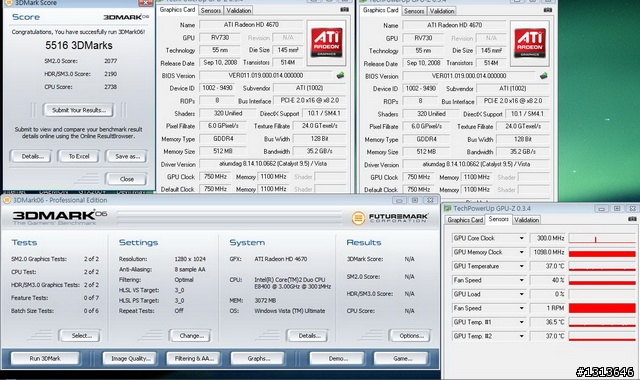Viewport: 640px width, 380px height.
Task: Click the Run 3DMark button
Action: 45,358
